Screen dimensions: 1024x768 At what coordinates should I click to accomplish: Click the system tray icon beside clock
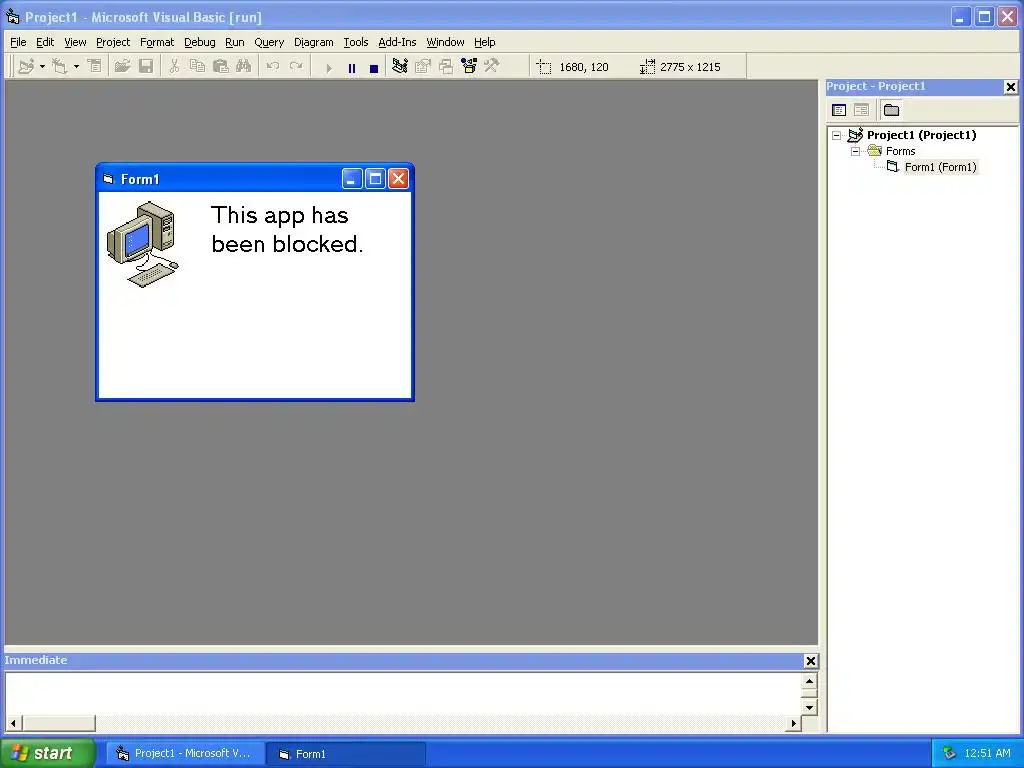tap(949, 754)
